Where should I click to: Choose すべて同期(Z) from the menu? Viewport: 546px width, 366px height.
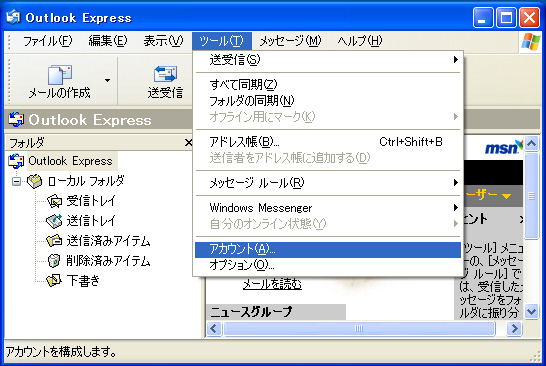pos(328,84)
